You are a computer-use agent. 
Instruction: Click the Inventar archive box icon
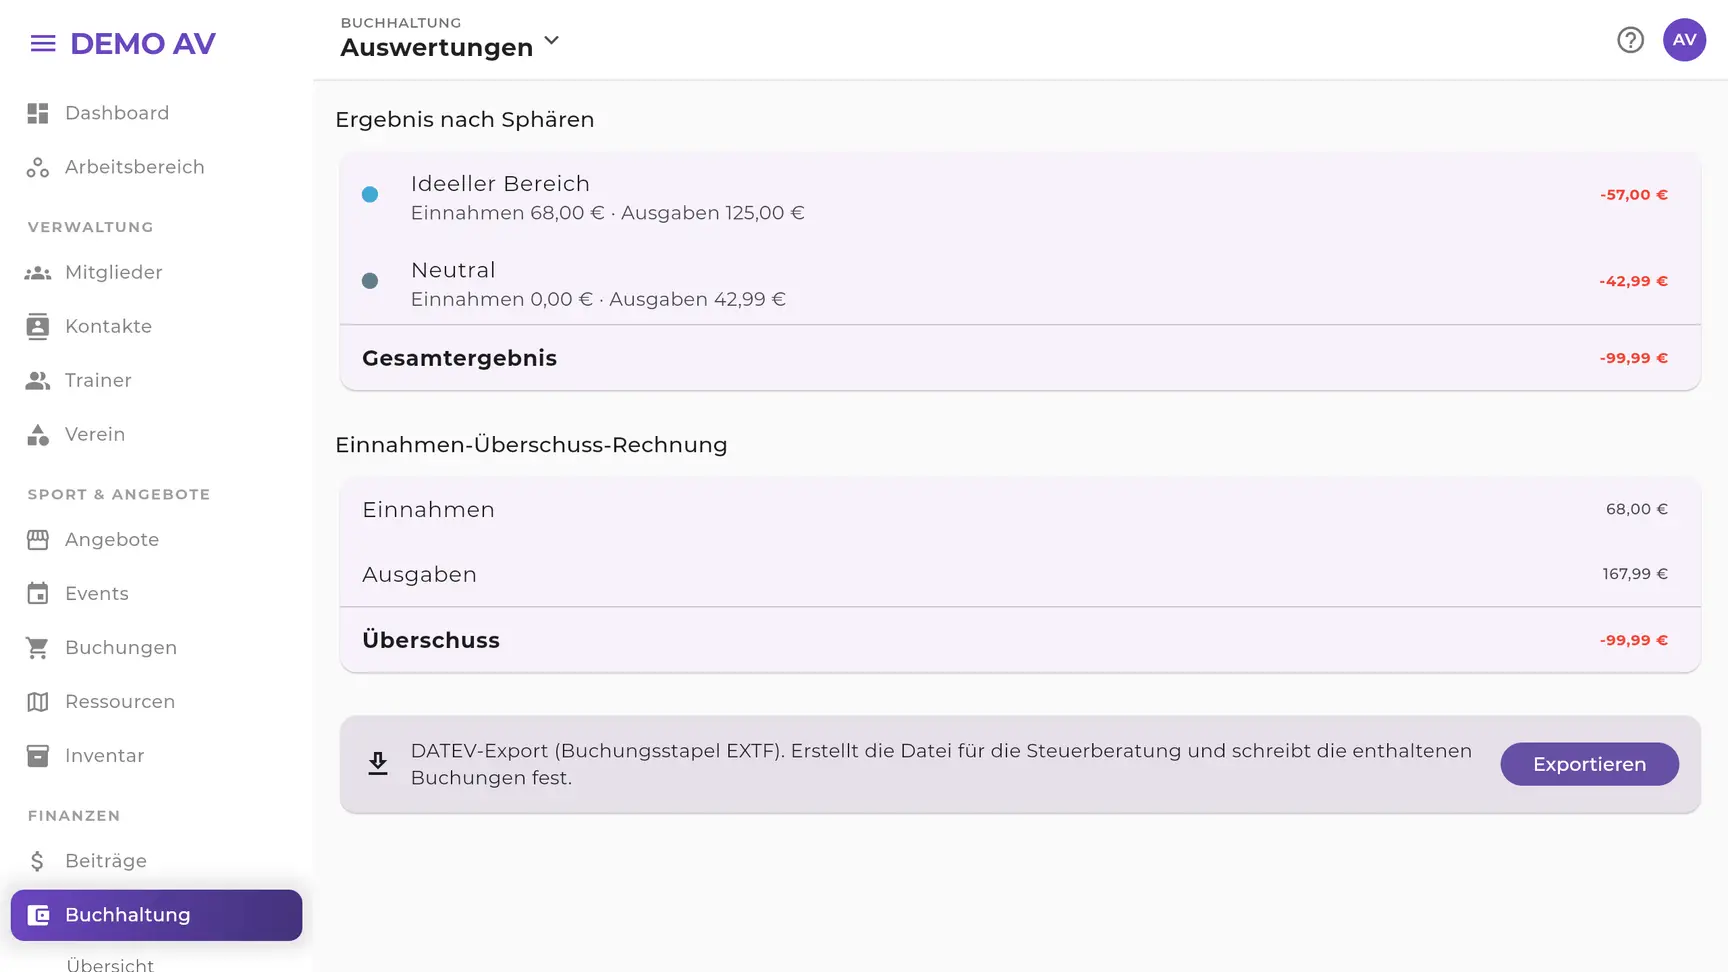[x=38, y=756]
